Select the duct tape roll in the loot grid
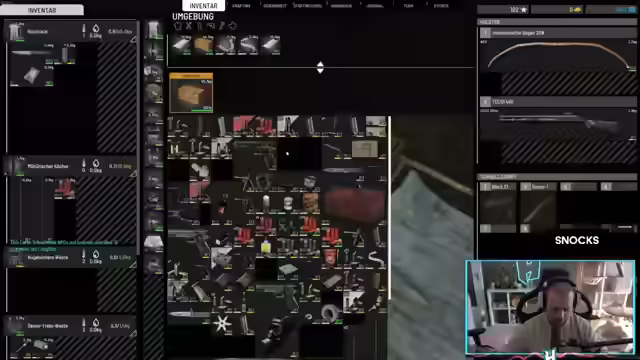Viewport: 640px width, 360px height. coord(330,313)
